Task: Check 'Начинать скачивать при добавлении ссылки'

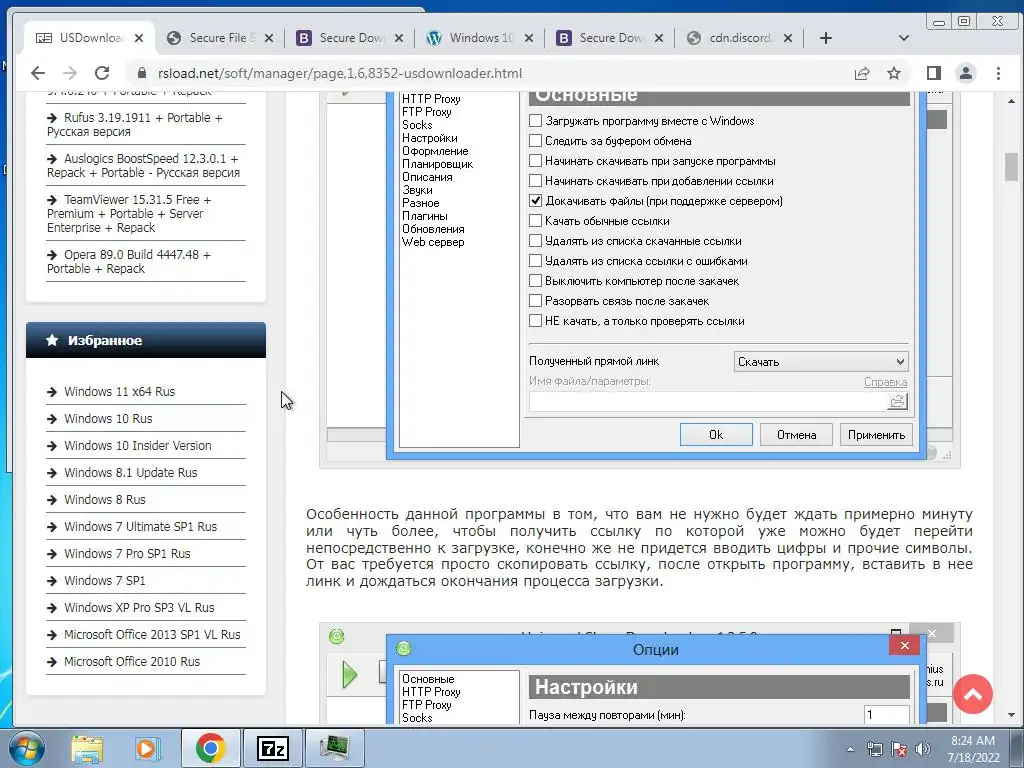Action: (536, 181)
